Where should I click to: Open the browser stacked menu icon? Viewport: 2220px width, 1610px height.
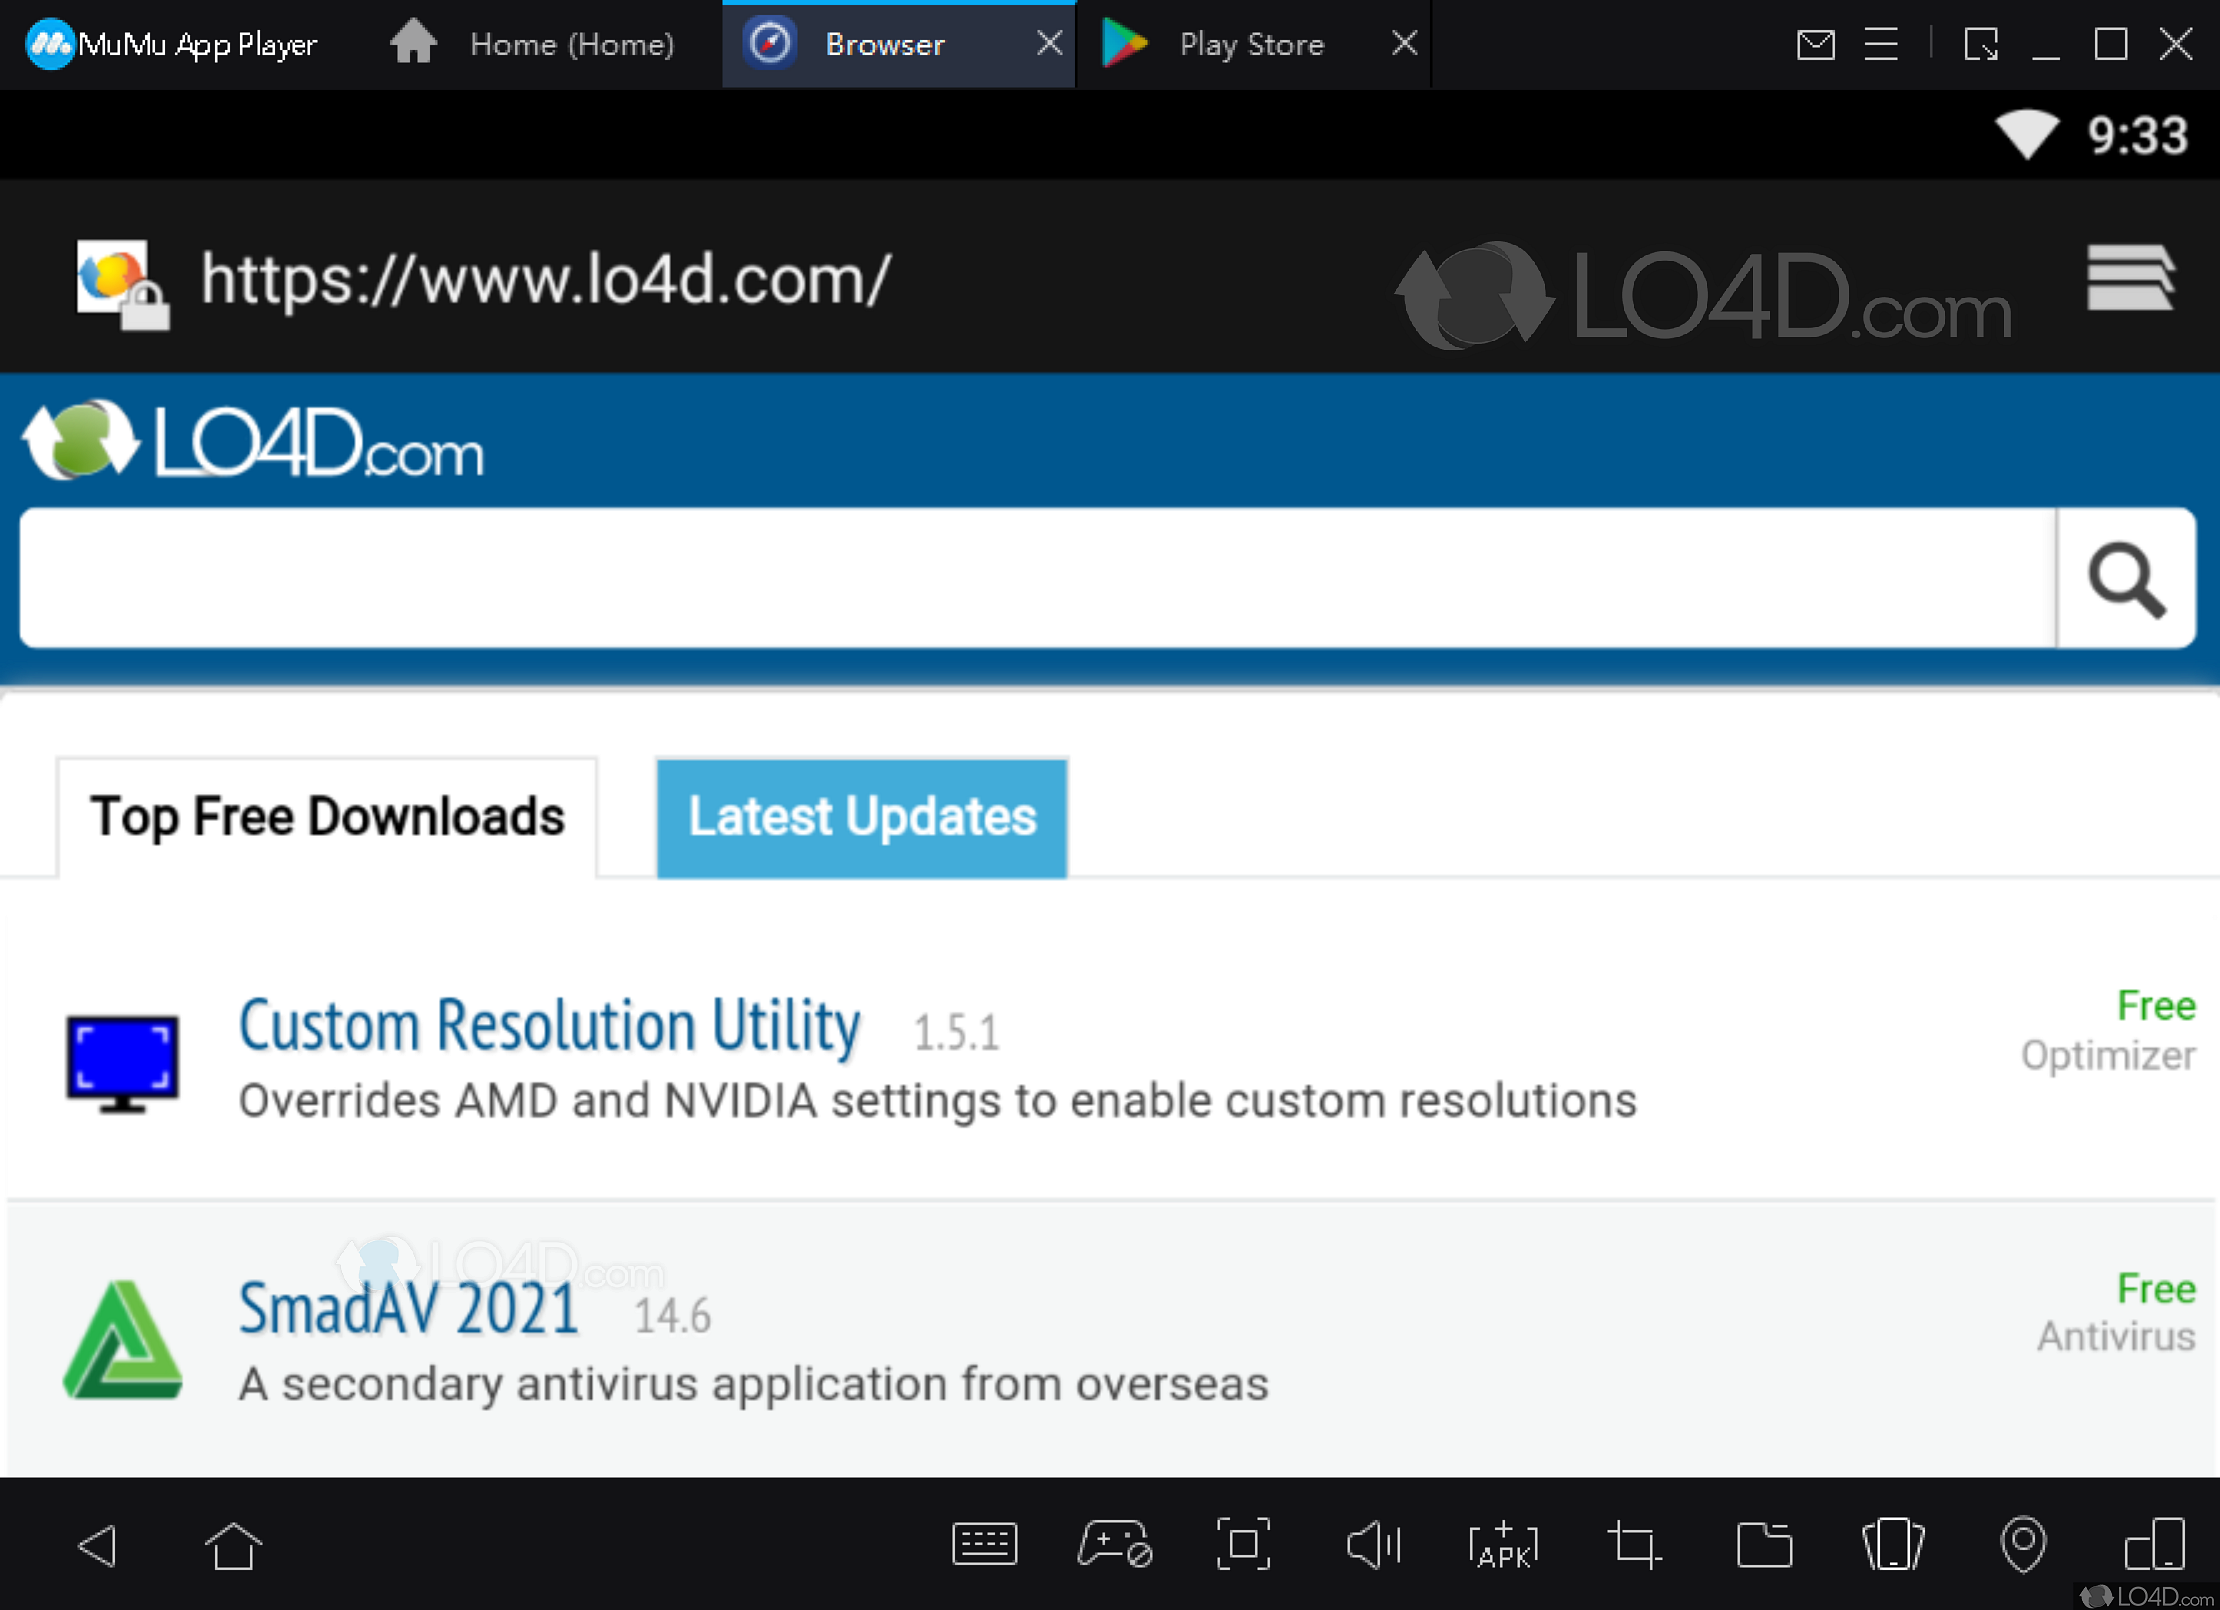(x=2129, y=278)
